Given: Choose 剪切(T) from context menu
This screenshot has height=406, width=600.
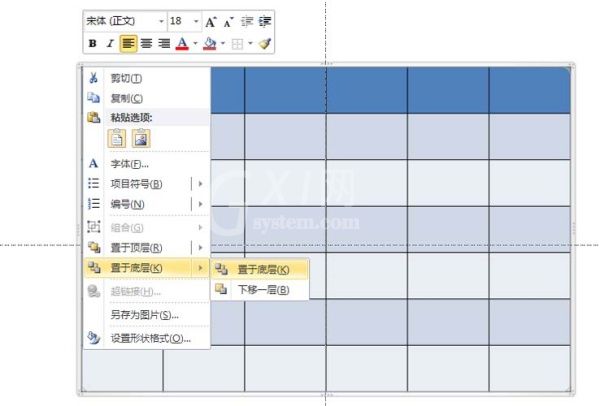Looking at the screenshot, I should (146, 78).
